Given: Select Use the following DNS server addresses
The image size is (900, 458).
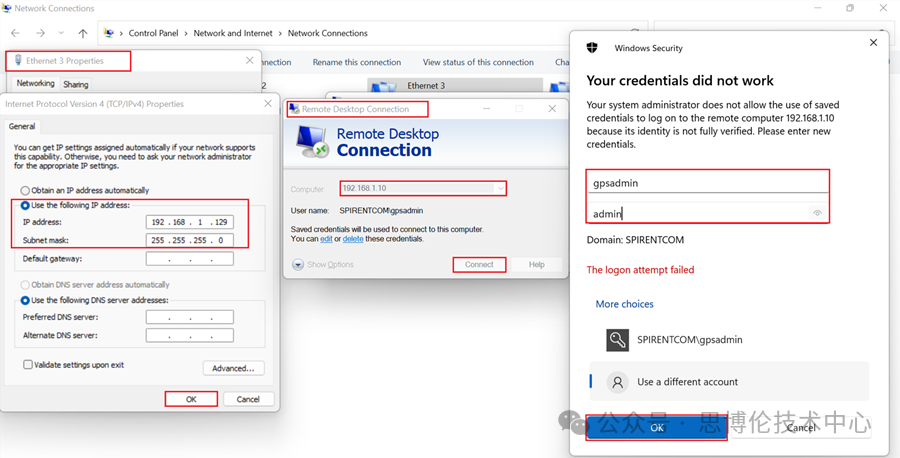Looking at the screenshot, I should [x=95, y=300].
